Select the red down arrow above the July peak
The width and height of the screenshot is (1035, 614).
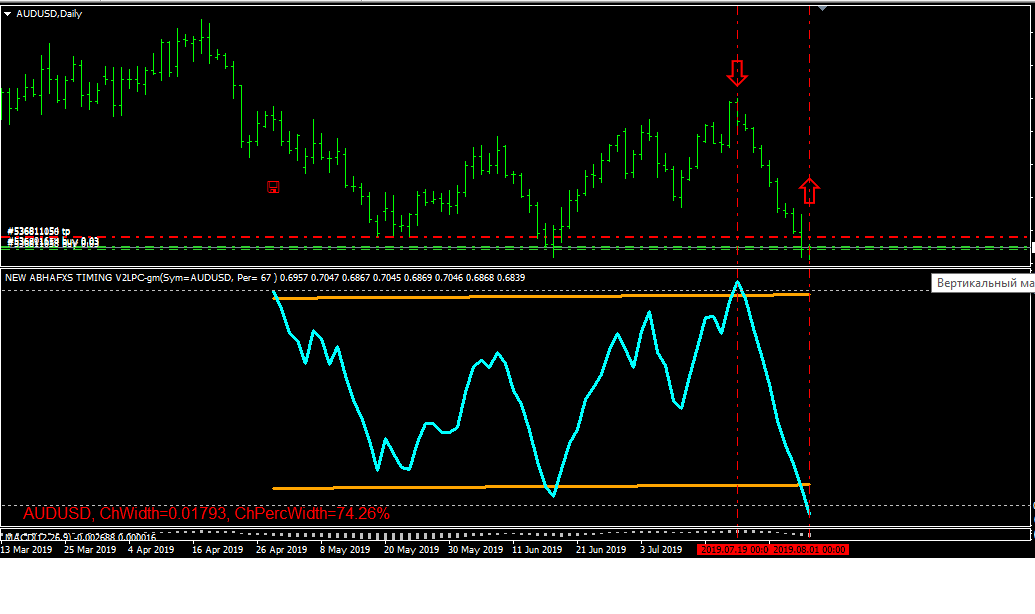click(x=737, y=73)
